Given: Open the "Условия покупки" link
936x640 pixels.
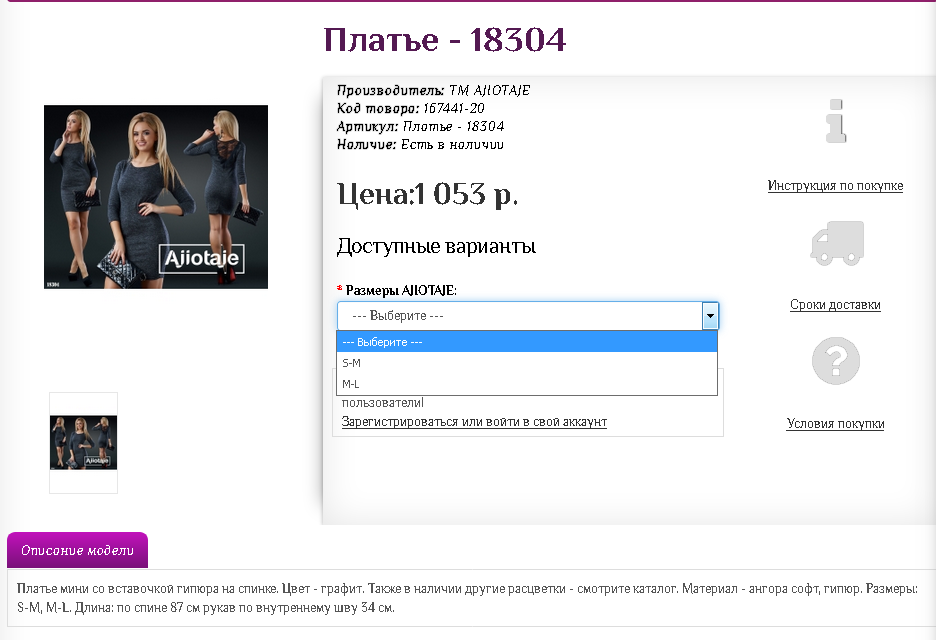Looking at the screenshot, I should click(x=835, y=423).
